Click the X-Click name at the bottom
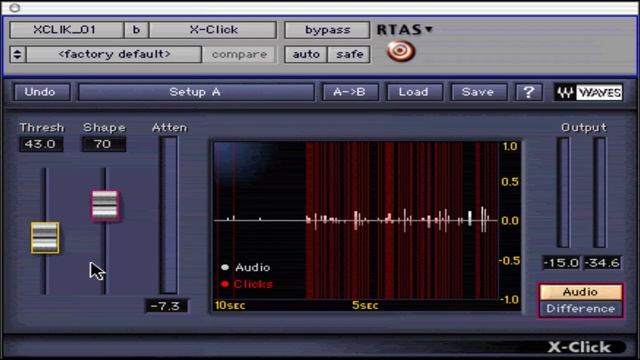This screenshot has width=640, height=360. coord(579,347)
